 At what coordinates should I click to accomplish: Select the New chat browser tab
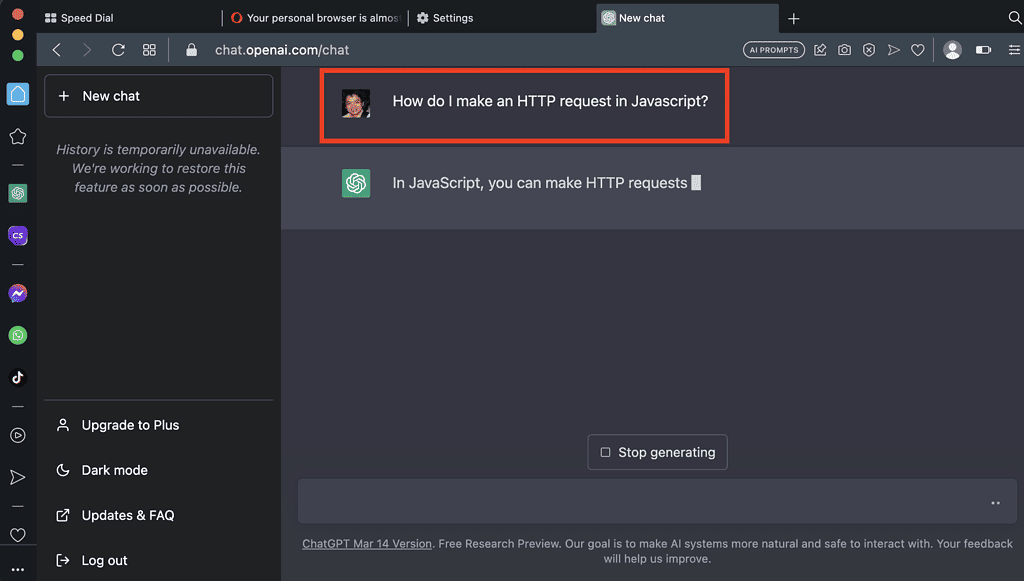(x=687, y=18)
